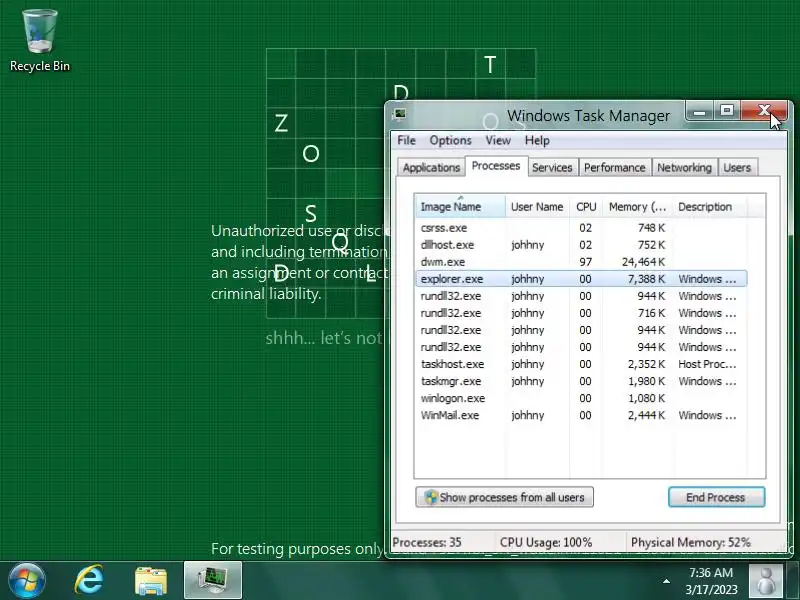Click the 97 CPU value for dwm.exe
This screenshot has width=800, height=600.
click(586, 262)
